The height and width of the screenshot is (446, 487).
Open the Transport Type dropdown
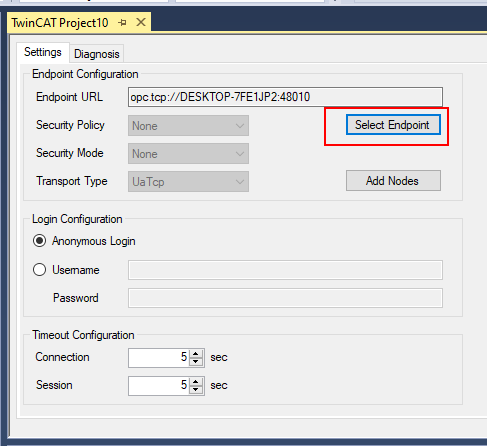pyautogui.click(x=188, y=182)
